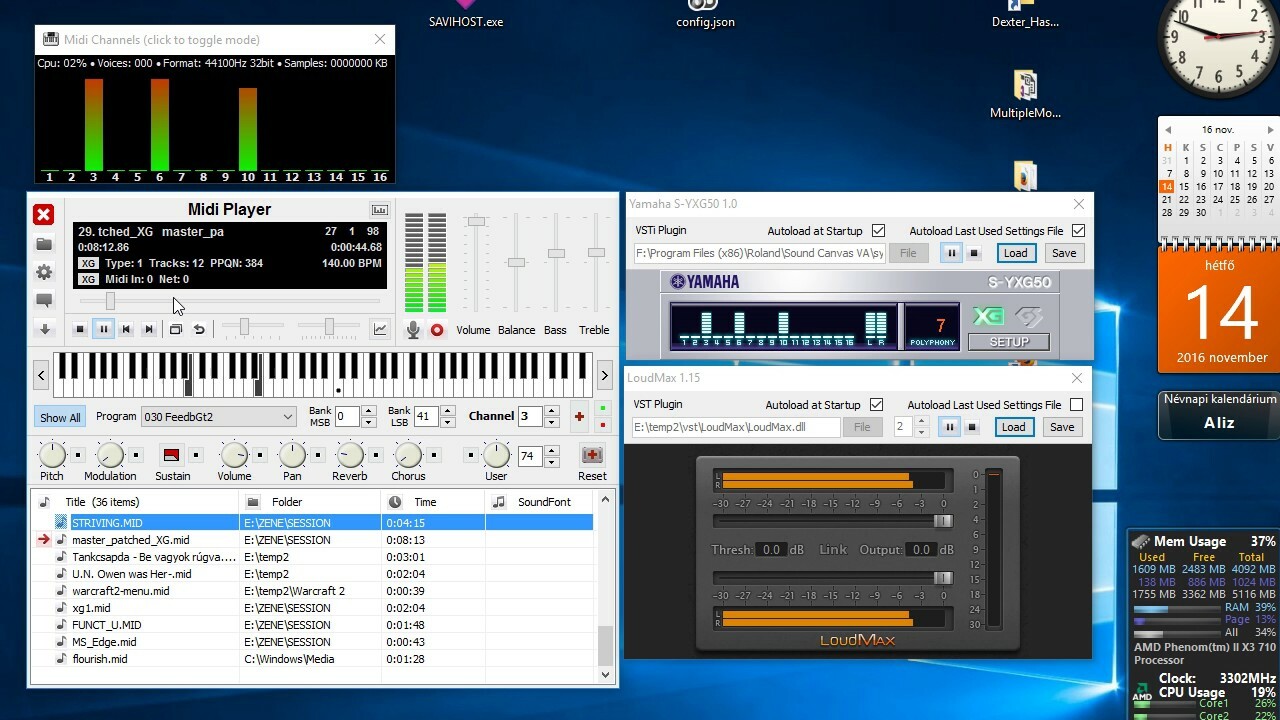Enable Autoload Last Used Settings File in LoudMax

pos(1076,405)
